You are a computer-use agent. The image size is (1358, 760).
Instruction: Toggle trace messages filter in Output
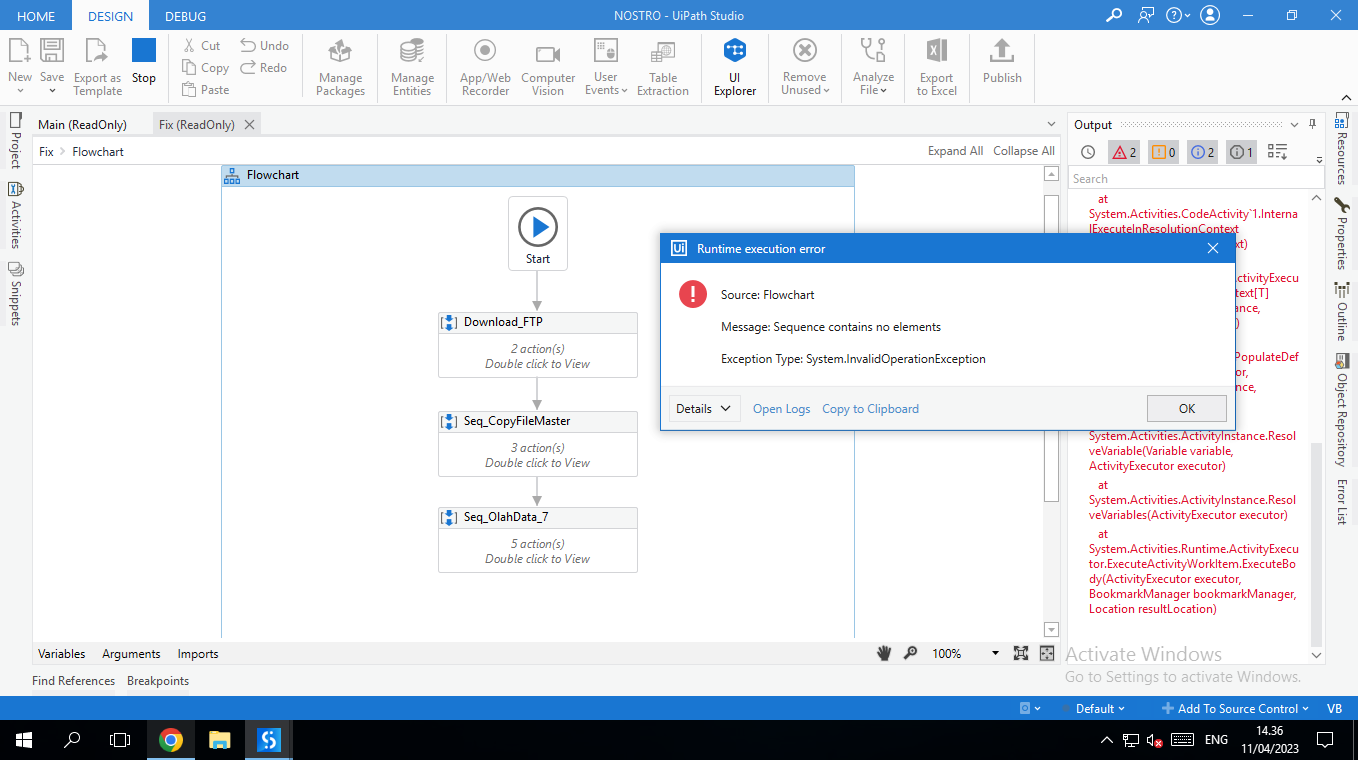(1241, 152)
